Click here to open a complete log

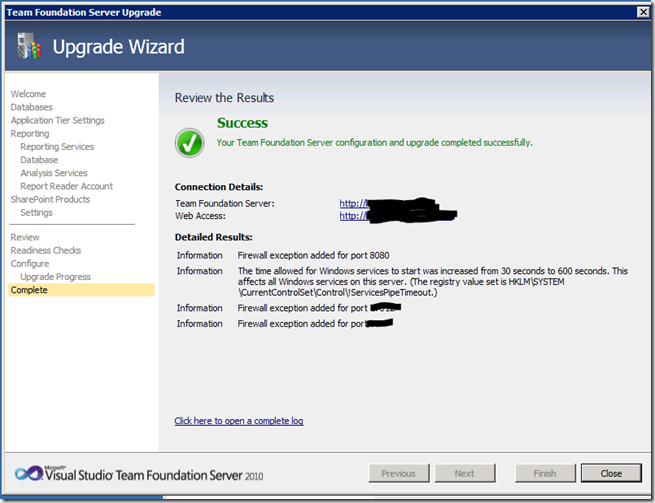click(x=239, y=421)
